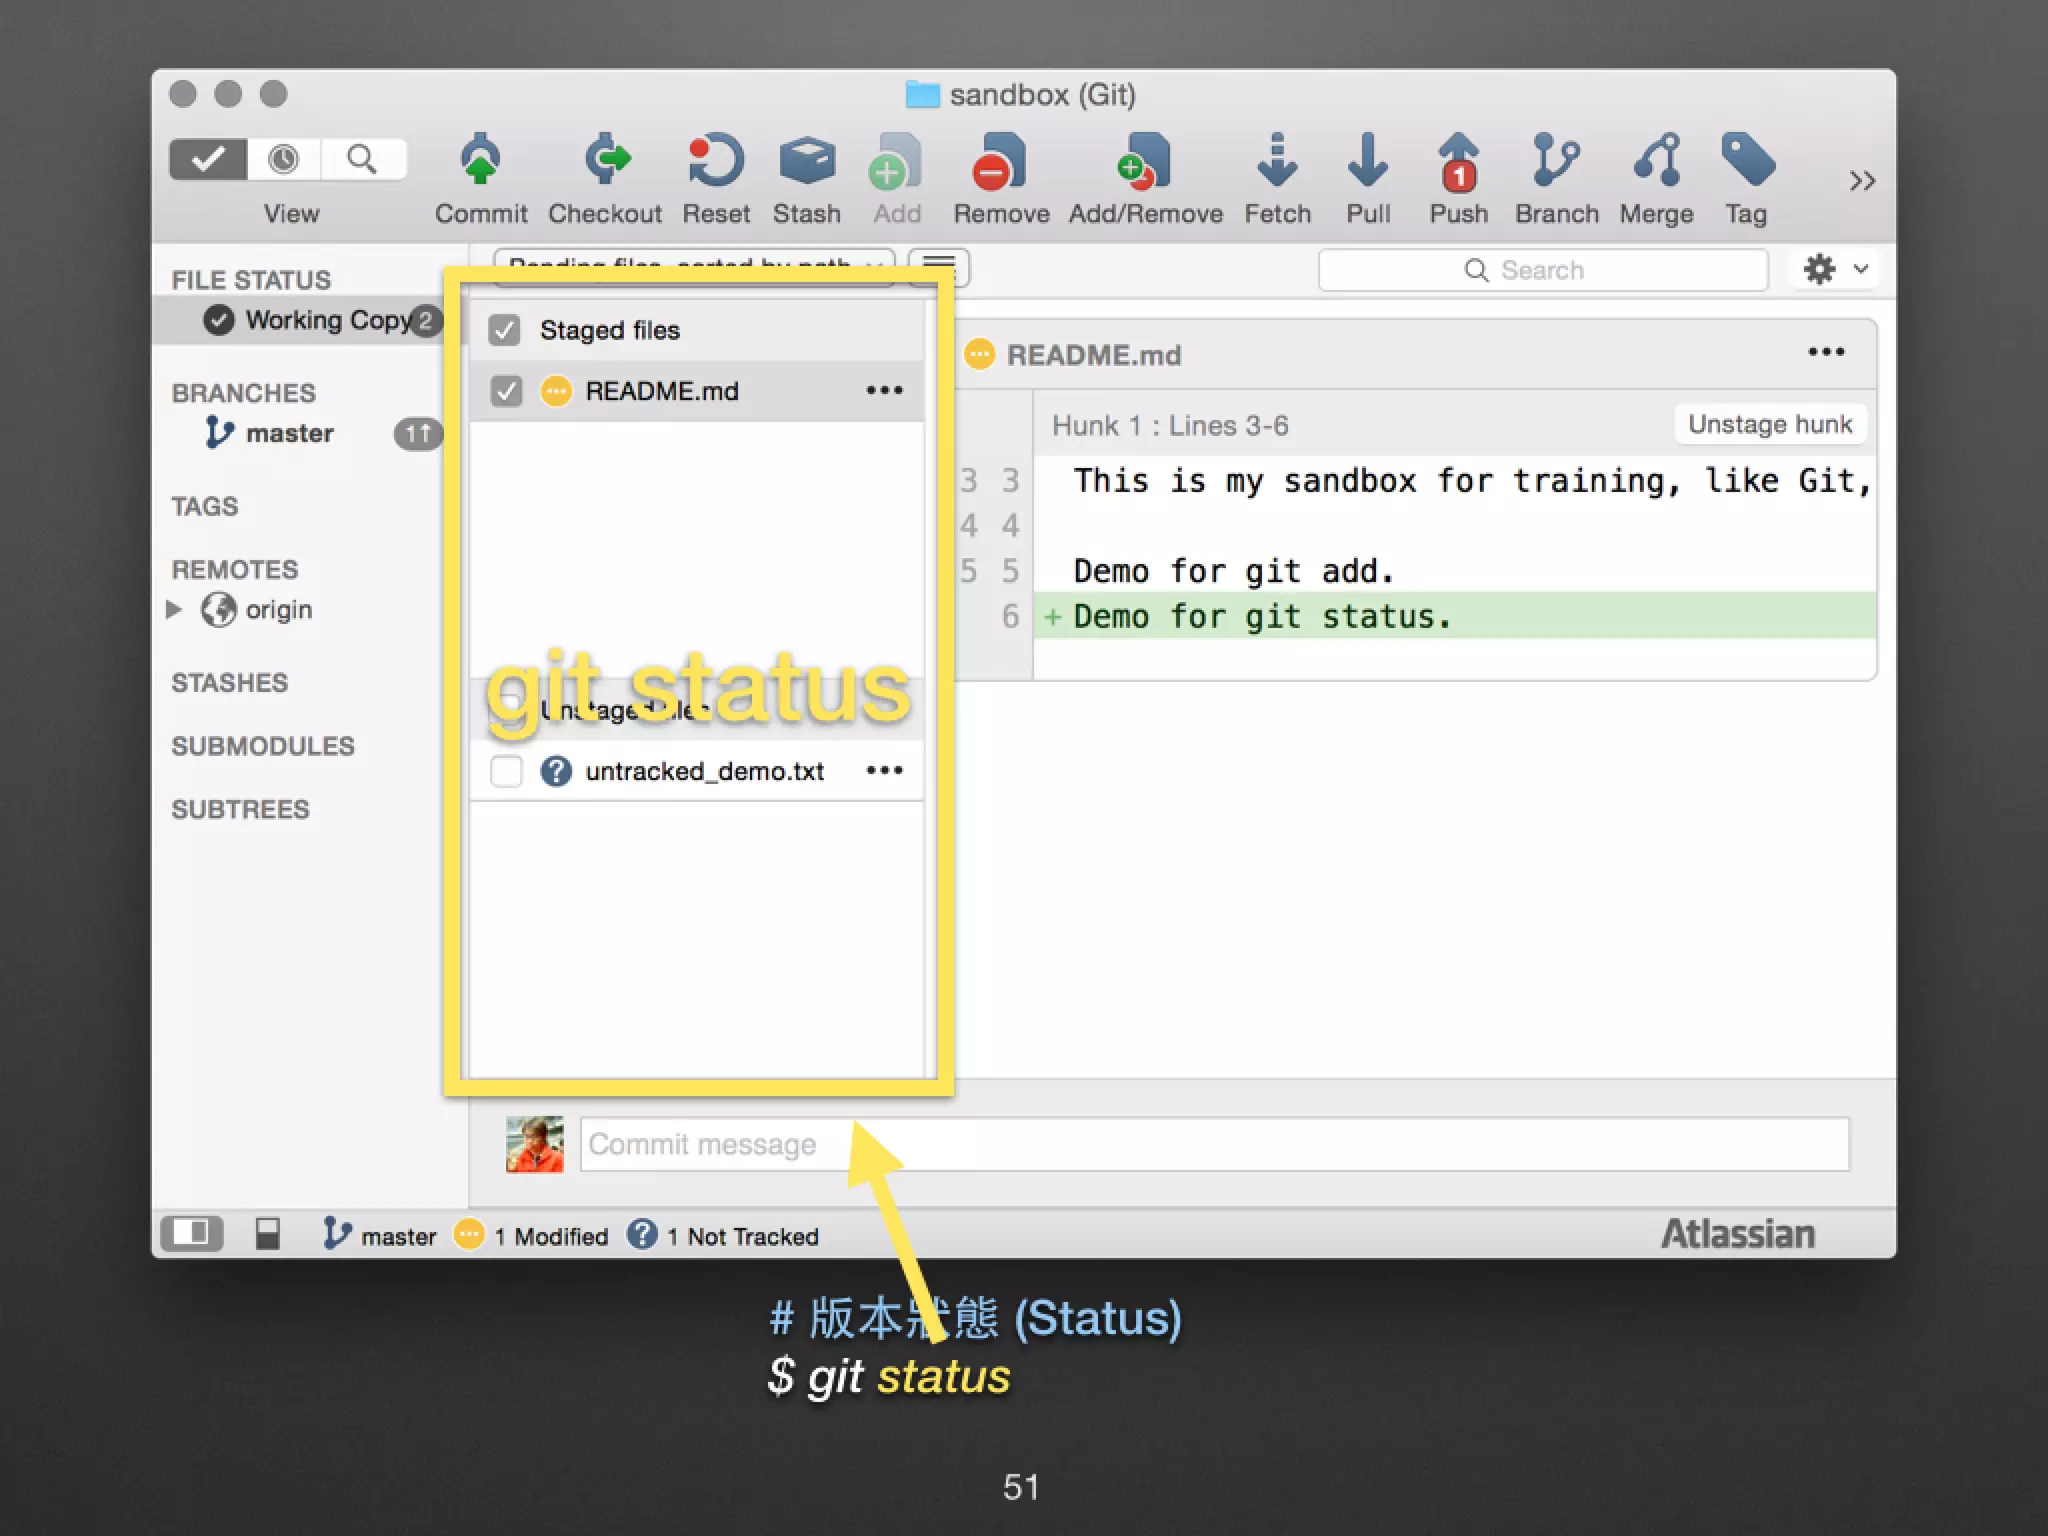Open the gear settings dropdown
This screenshot has height=1536, width=2048.
point(1834,269)
